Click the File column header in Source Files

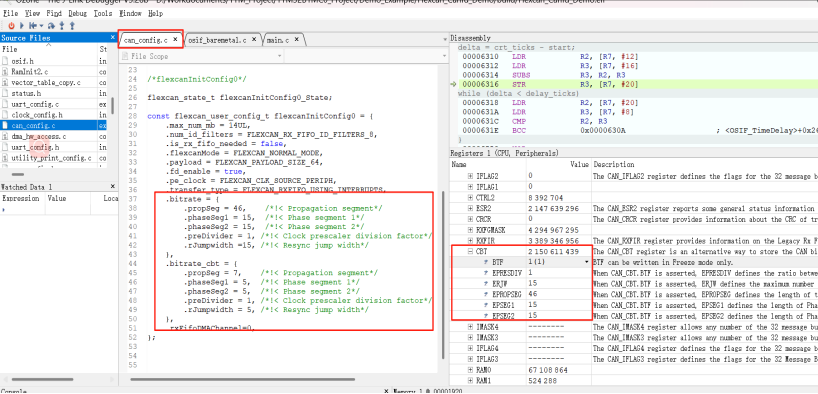49,49
